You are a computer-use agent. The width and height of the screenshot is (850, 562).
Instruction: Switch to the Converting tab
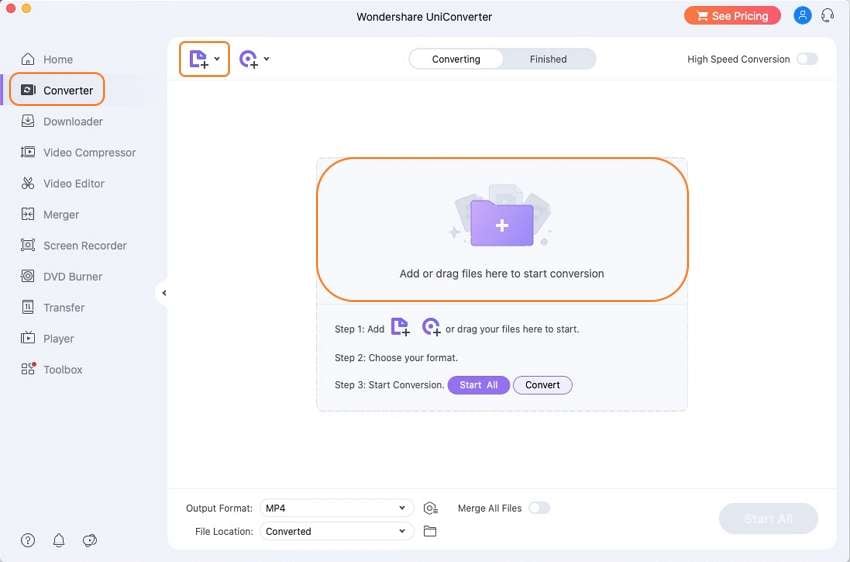tap(456, 59)
